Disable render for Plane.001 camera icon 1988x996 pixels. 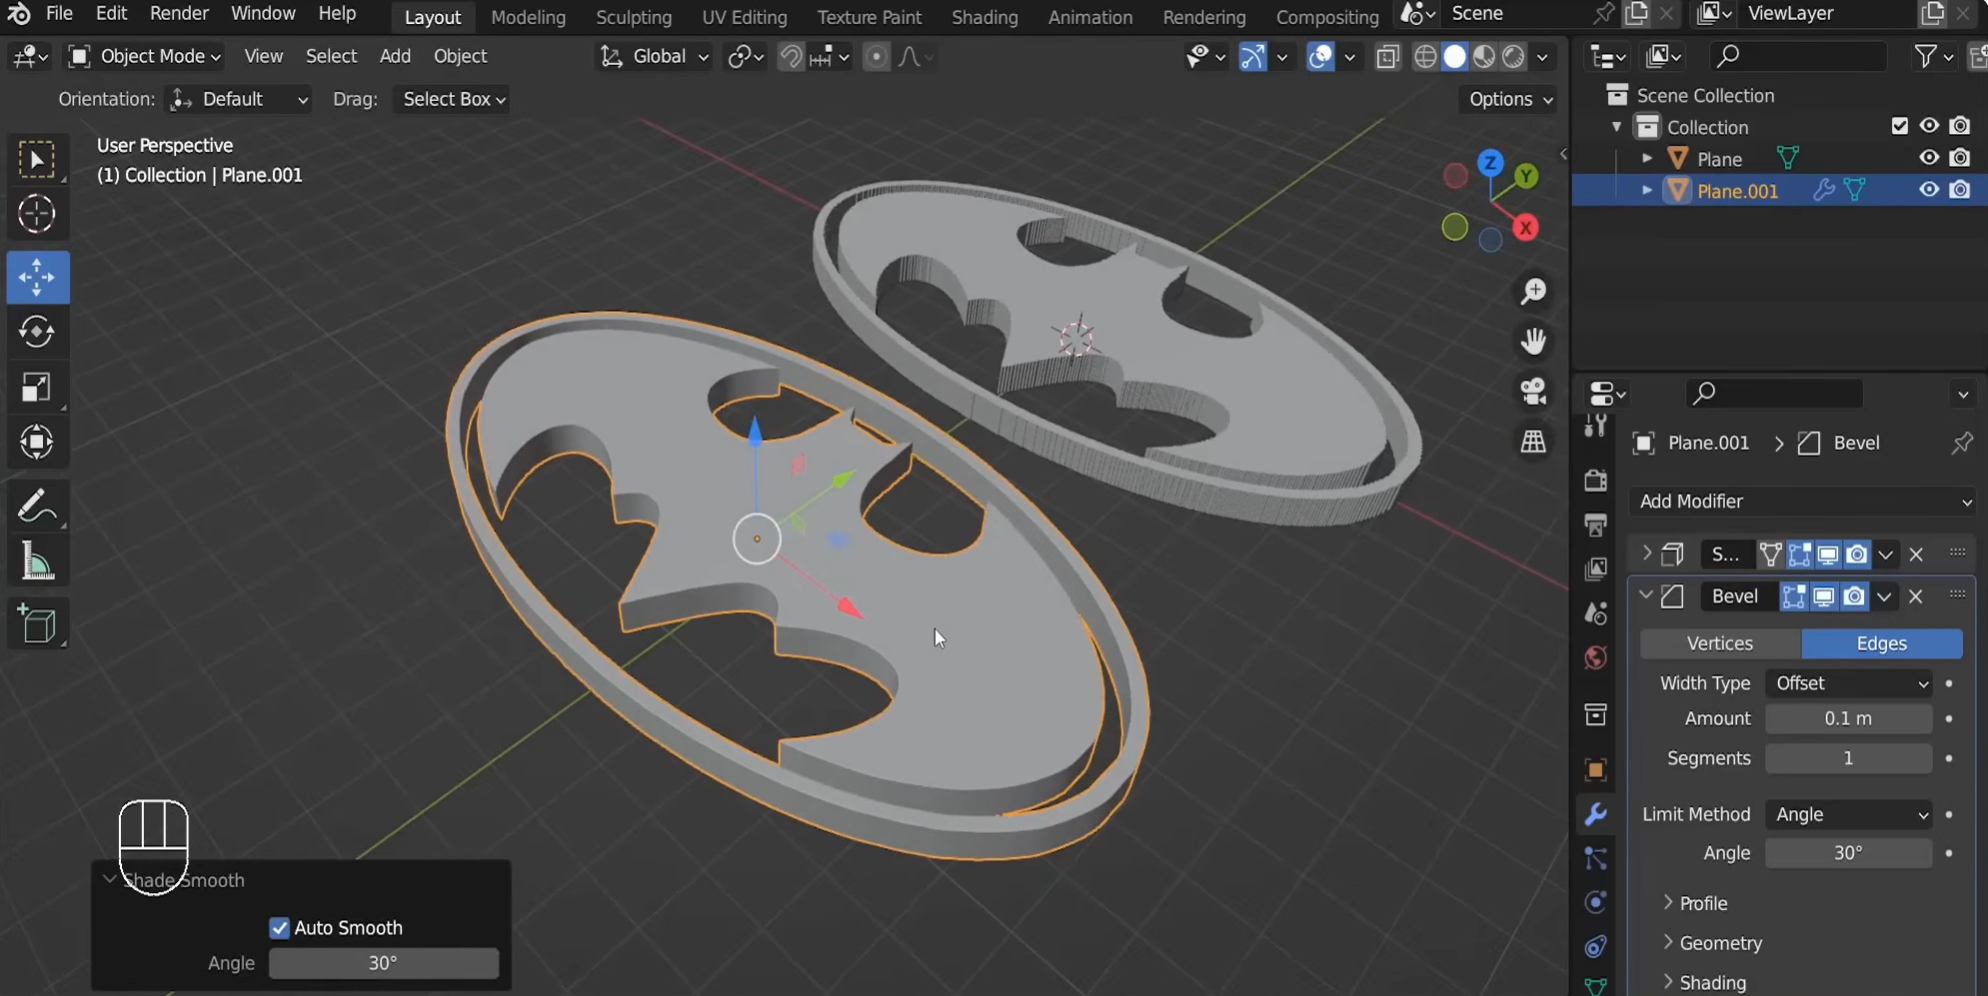[1960, 190]
